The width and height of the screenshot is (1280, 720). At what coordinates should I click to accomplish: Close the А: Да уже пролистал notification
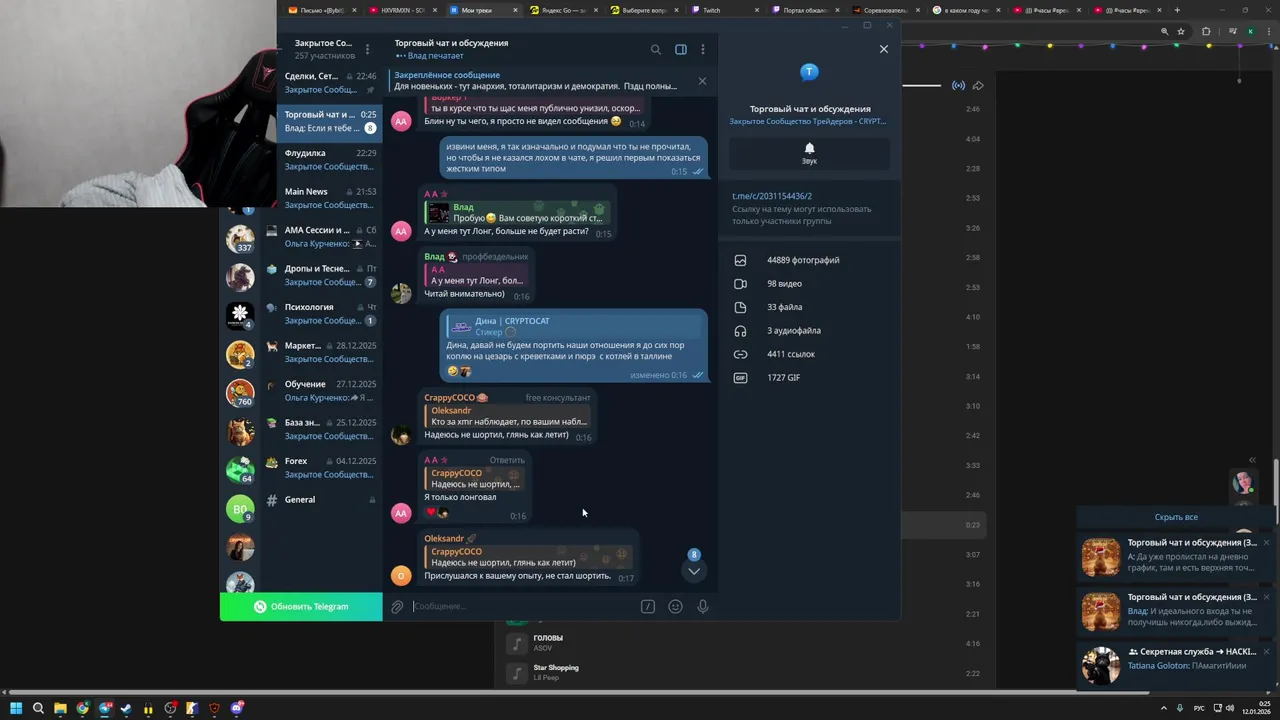click(1266, 543)
